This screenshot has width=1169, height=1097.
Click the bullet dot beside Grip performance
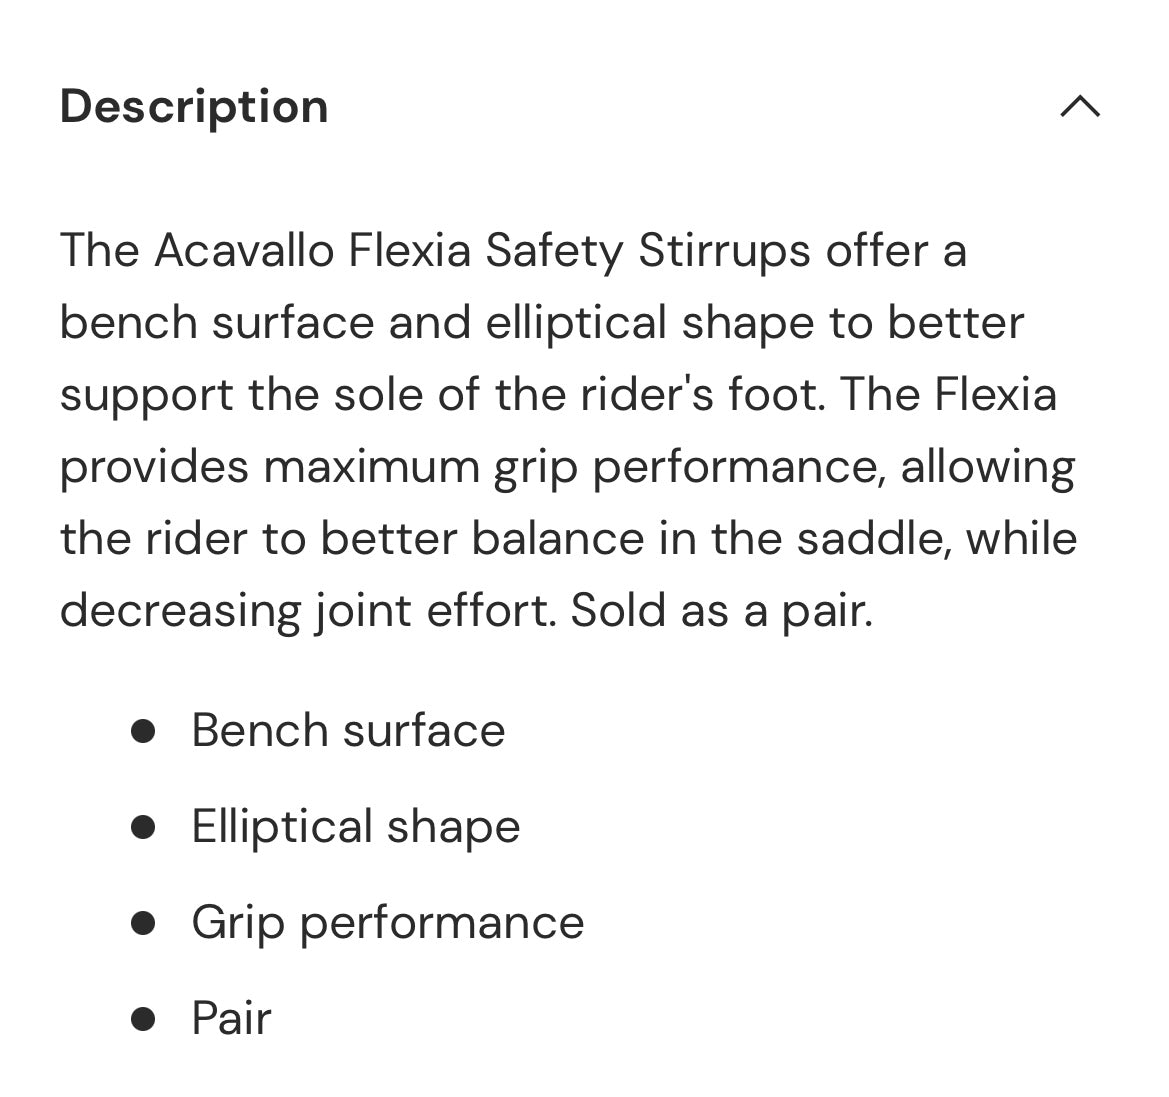coord(143,922)
